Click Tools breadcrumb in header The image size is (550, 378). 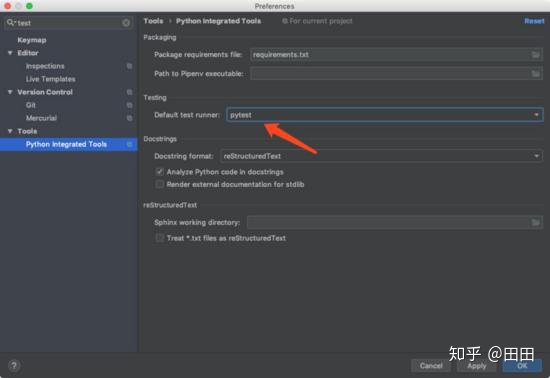pos(153,21)
